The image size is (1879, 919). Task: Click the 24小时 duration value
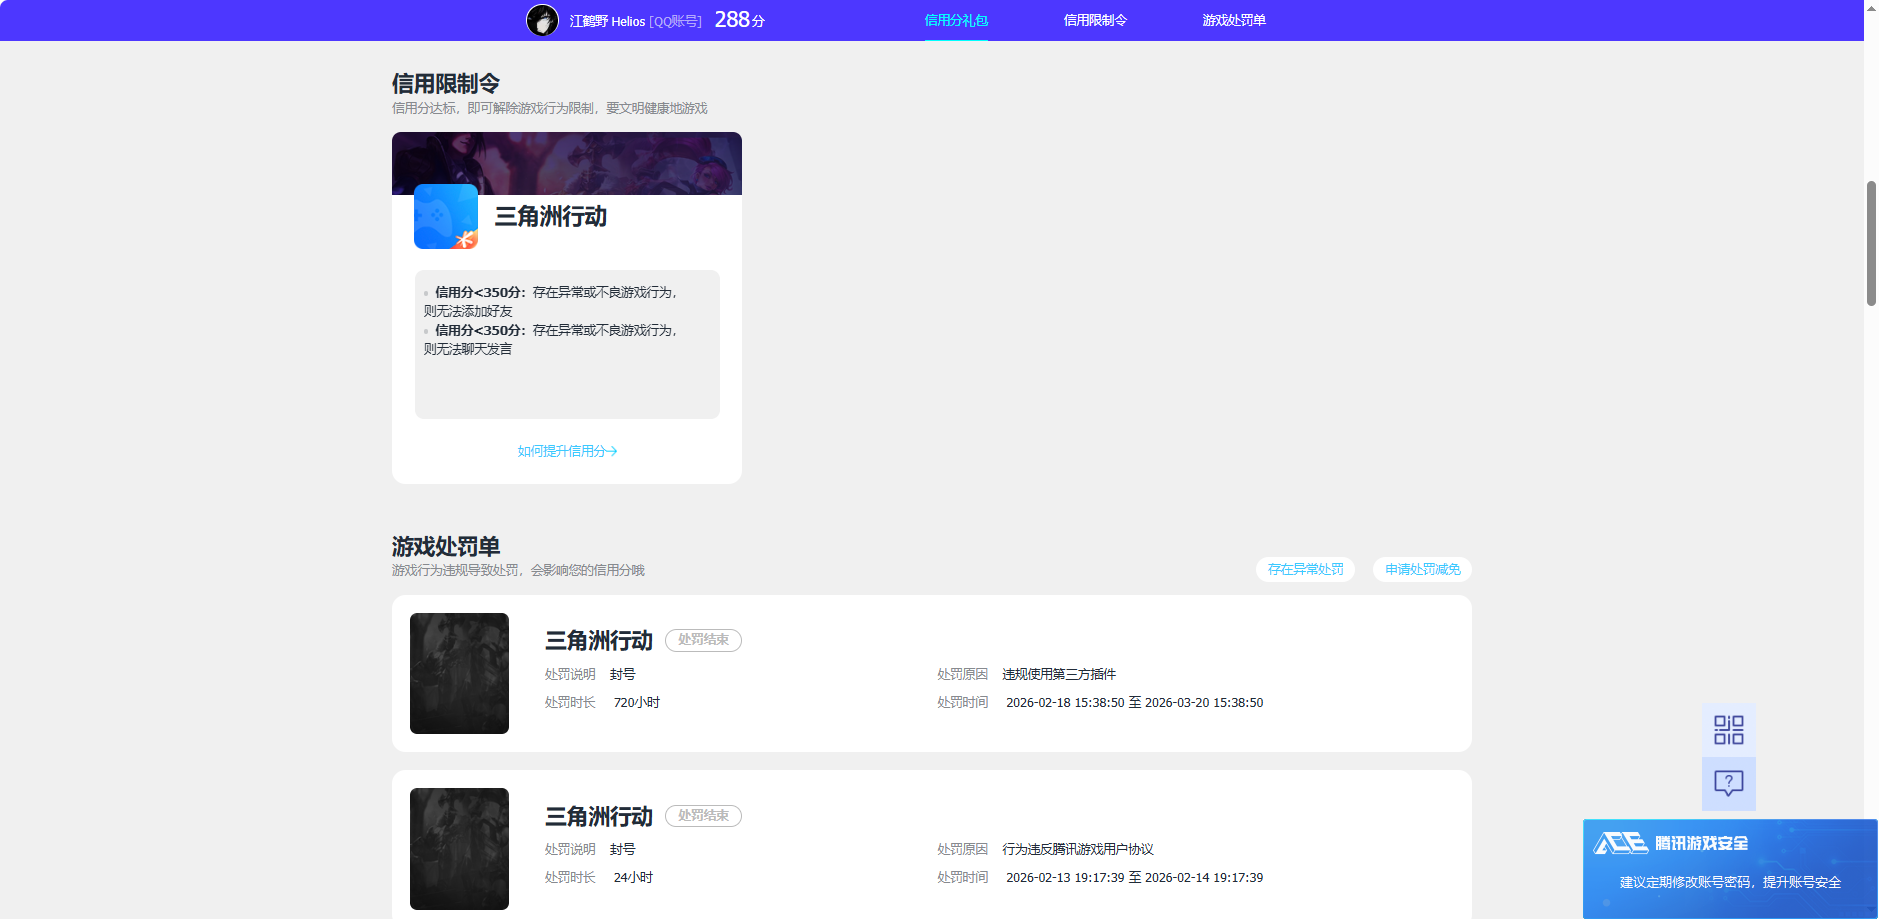633,878
